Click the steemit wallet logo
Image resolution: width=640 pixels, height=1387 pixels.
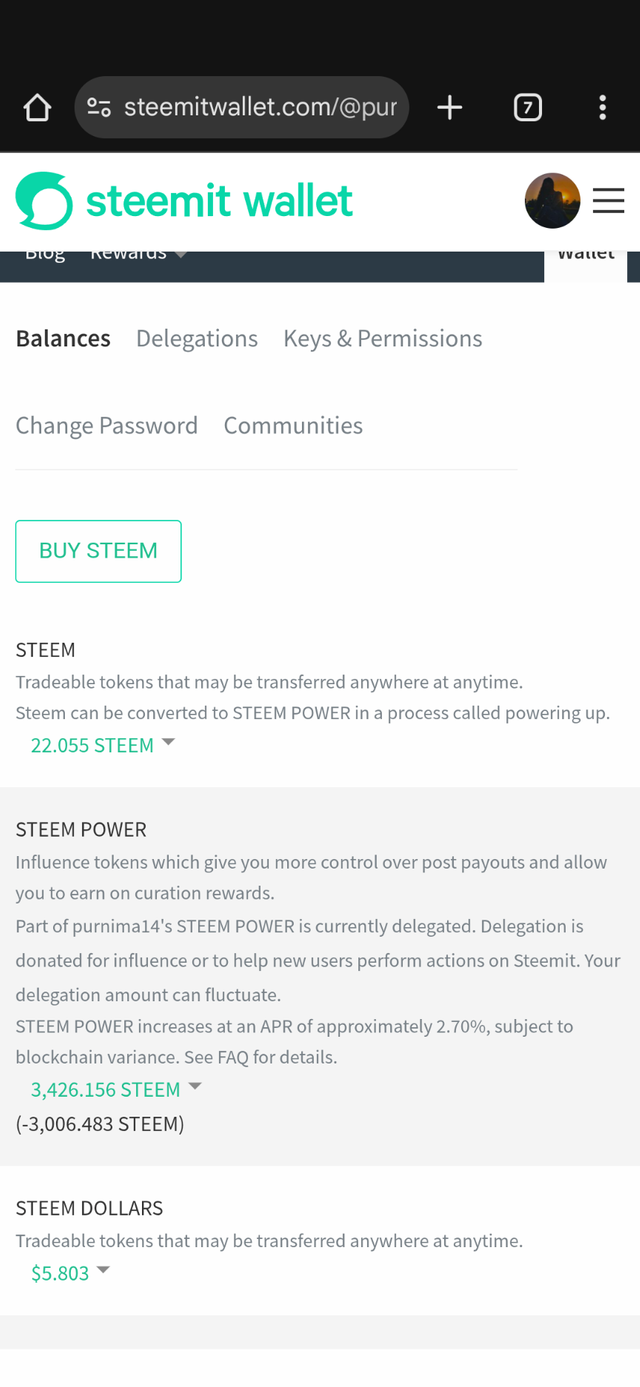coord(184,201)
